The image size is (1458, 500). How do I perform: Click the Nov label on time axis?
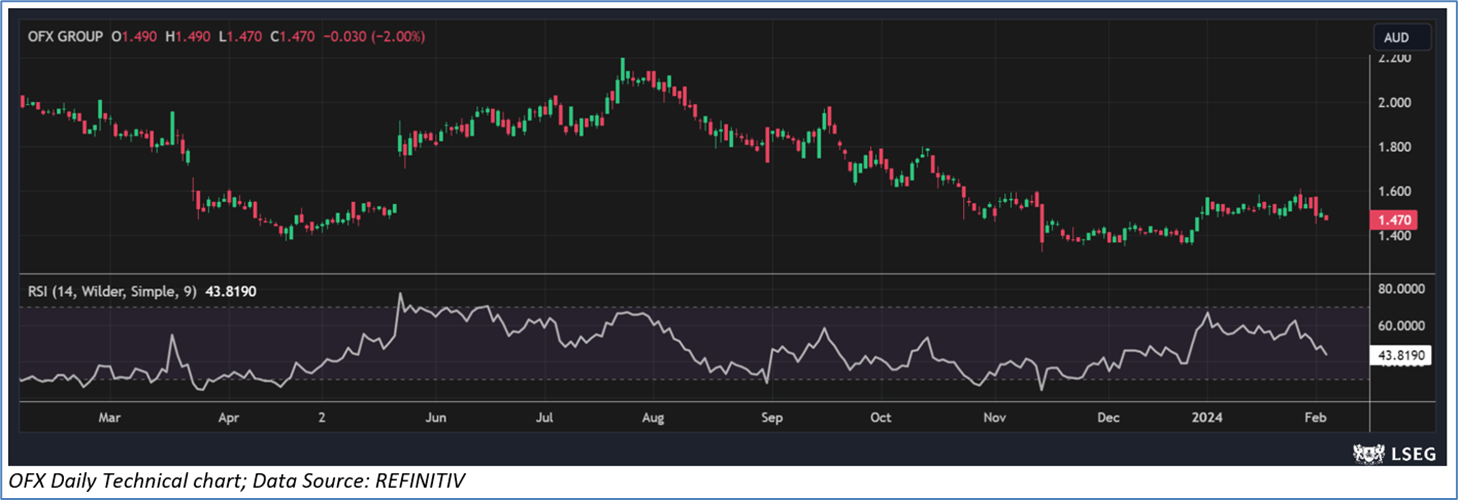(993, 416)
